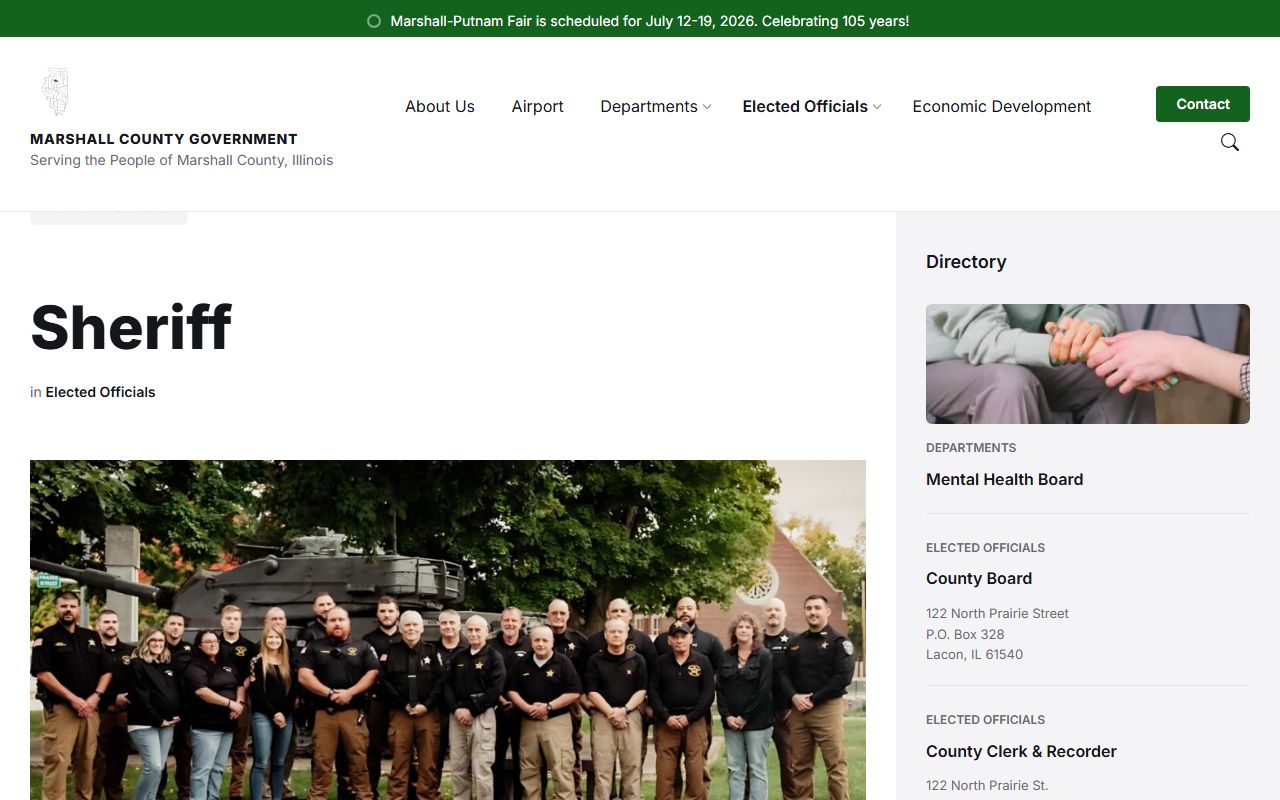The height and width of the screenshot is (800, 1280).
Task: Open the Mental Health Board directory link
Action: [x=1005, y=479]
